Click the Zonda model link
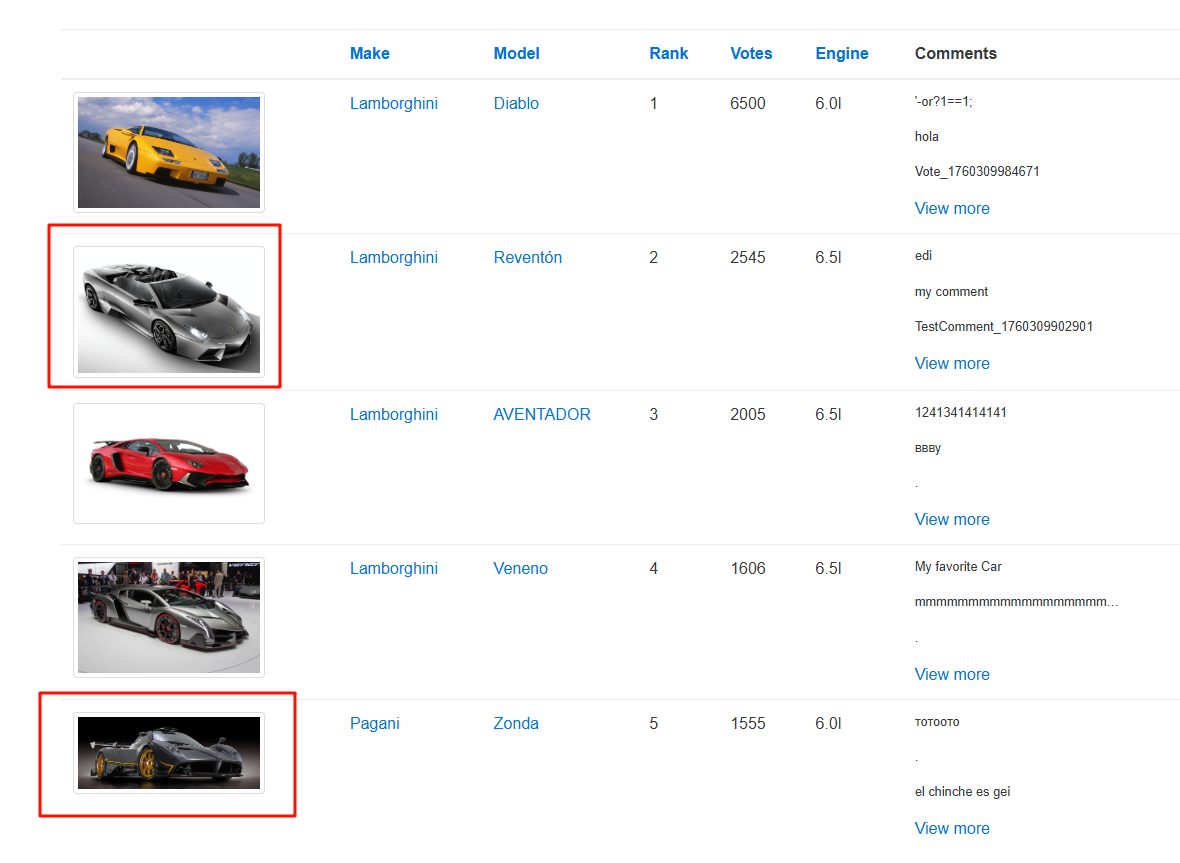 click(x=516, y=724)
